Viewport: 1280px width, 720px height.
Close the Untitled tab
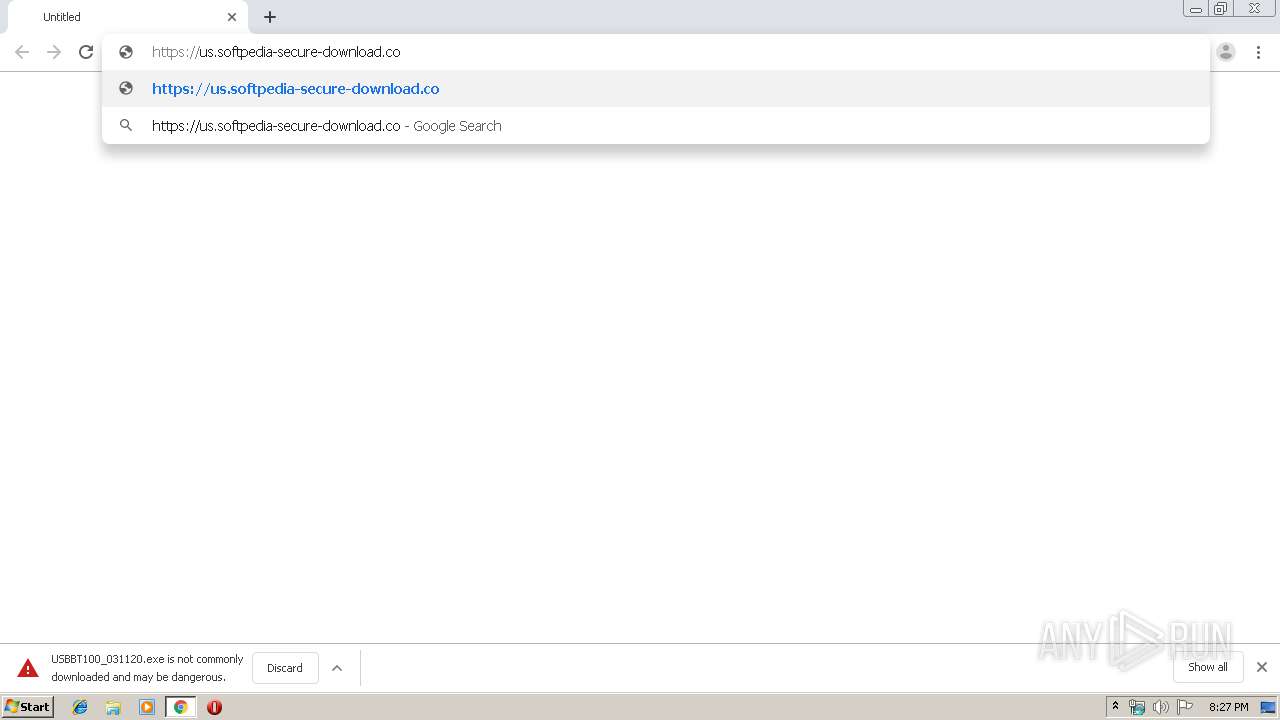(232, 17)
